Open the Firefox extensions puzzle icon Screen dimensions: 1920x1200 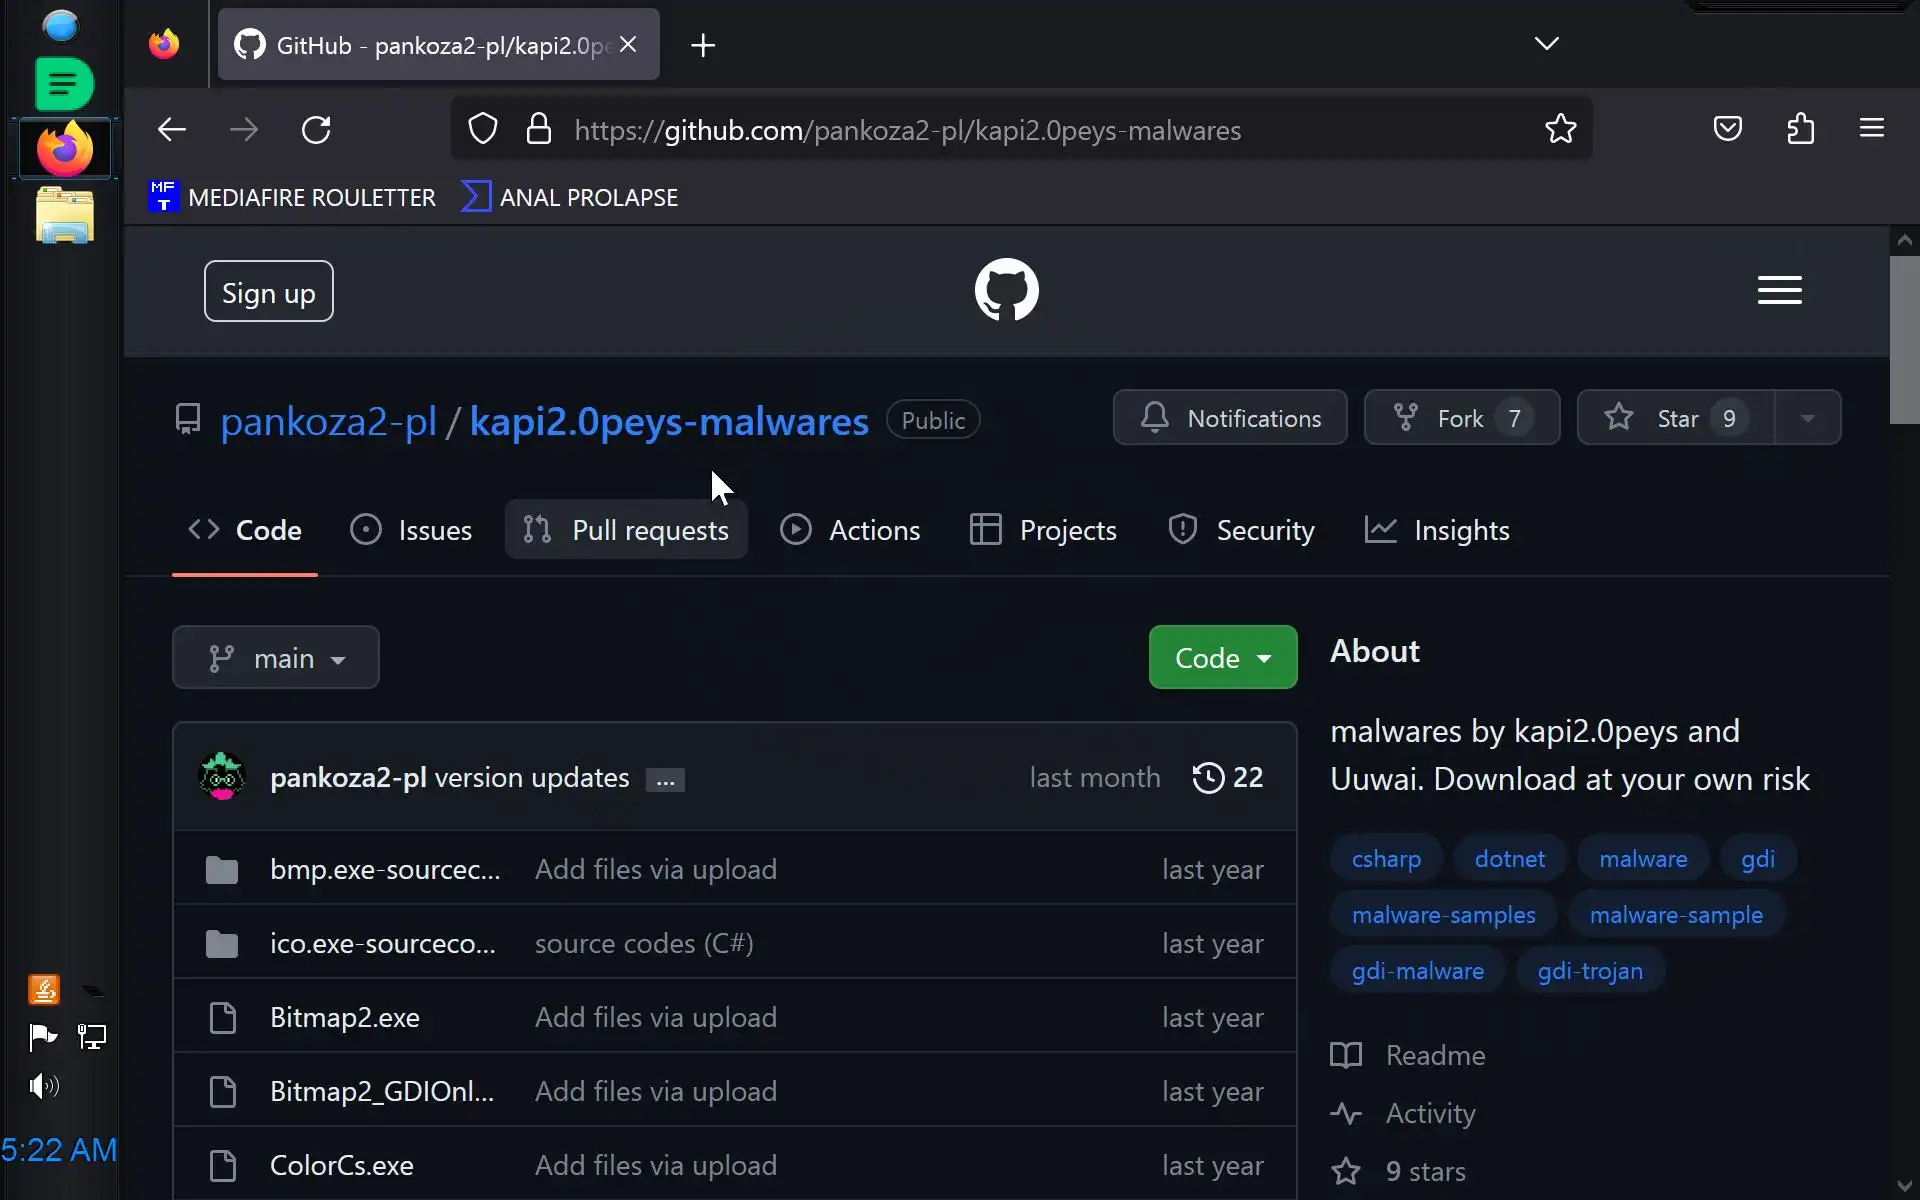click(x=1800, y=129)
